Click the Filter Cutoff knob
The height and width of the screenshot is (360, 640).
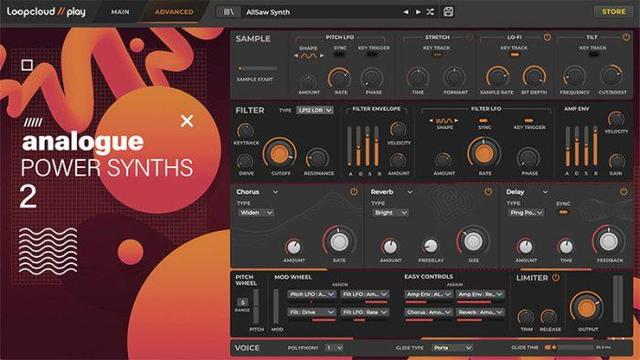pos(280,154)
